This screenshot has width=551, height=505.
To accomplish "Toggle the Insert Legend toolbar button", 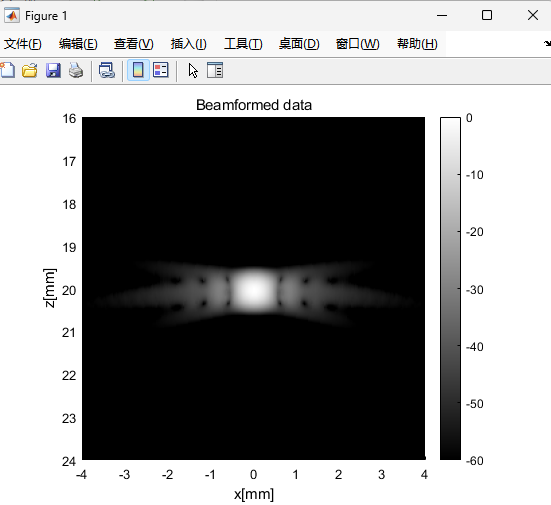I will 161,70.
